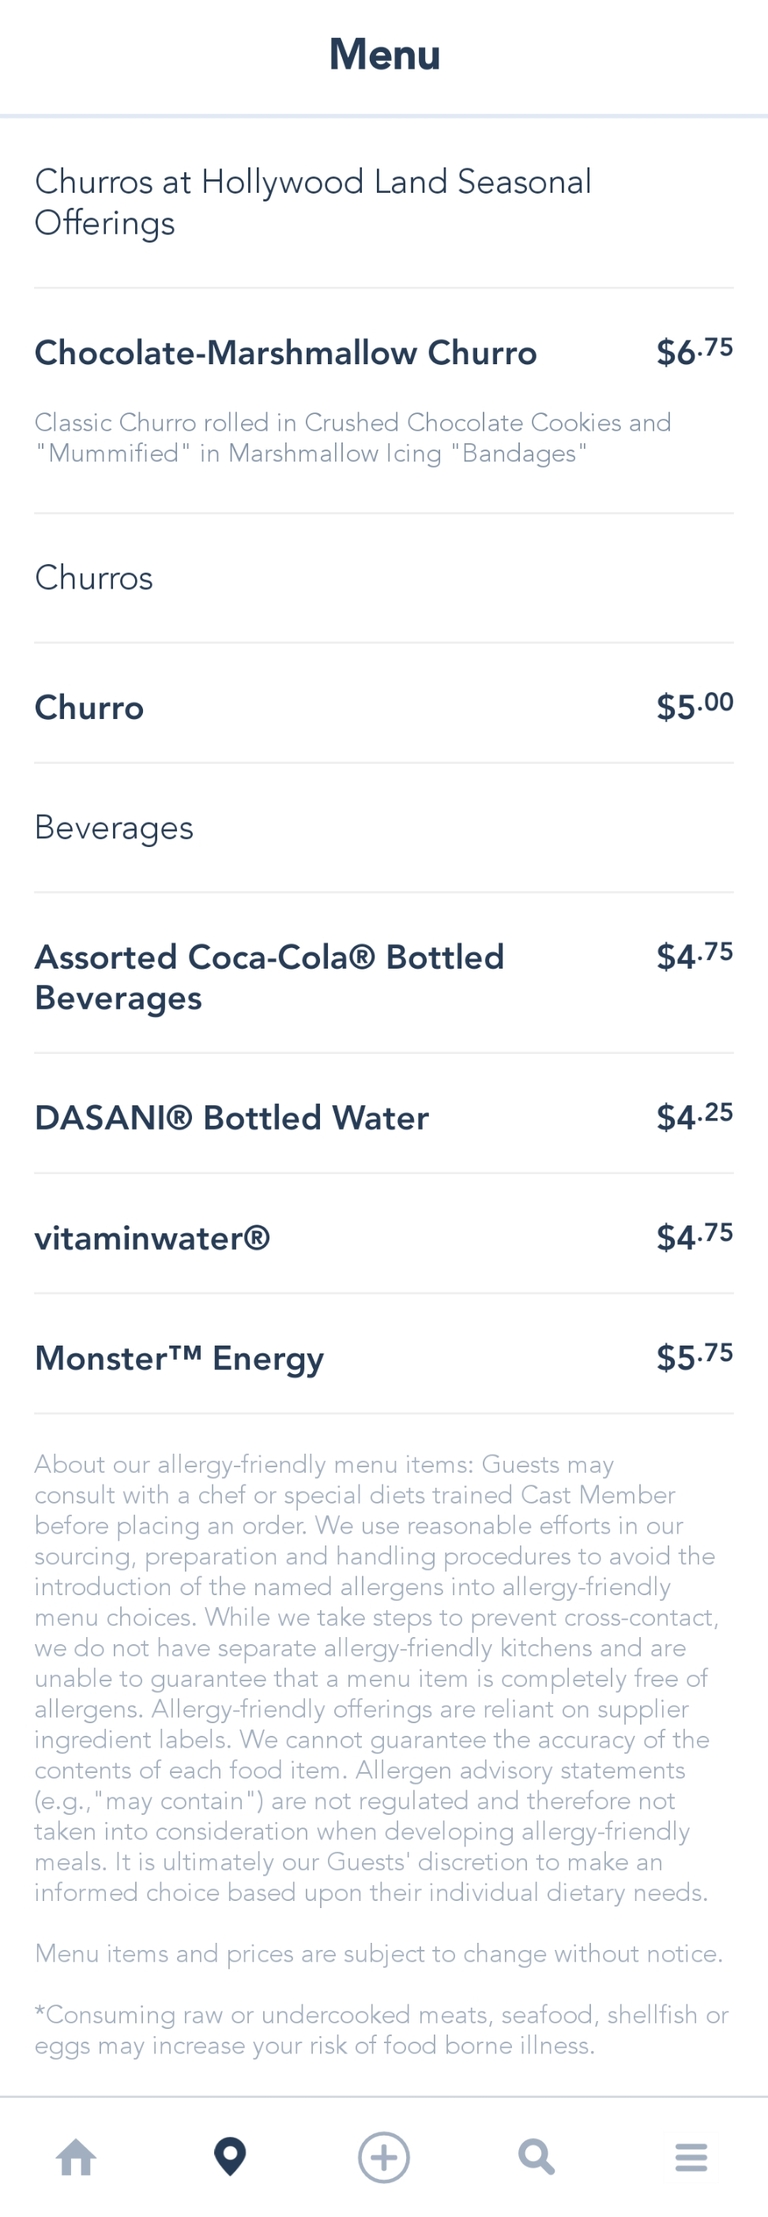Tap the home icon in bottom bar

76,2156
